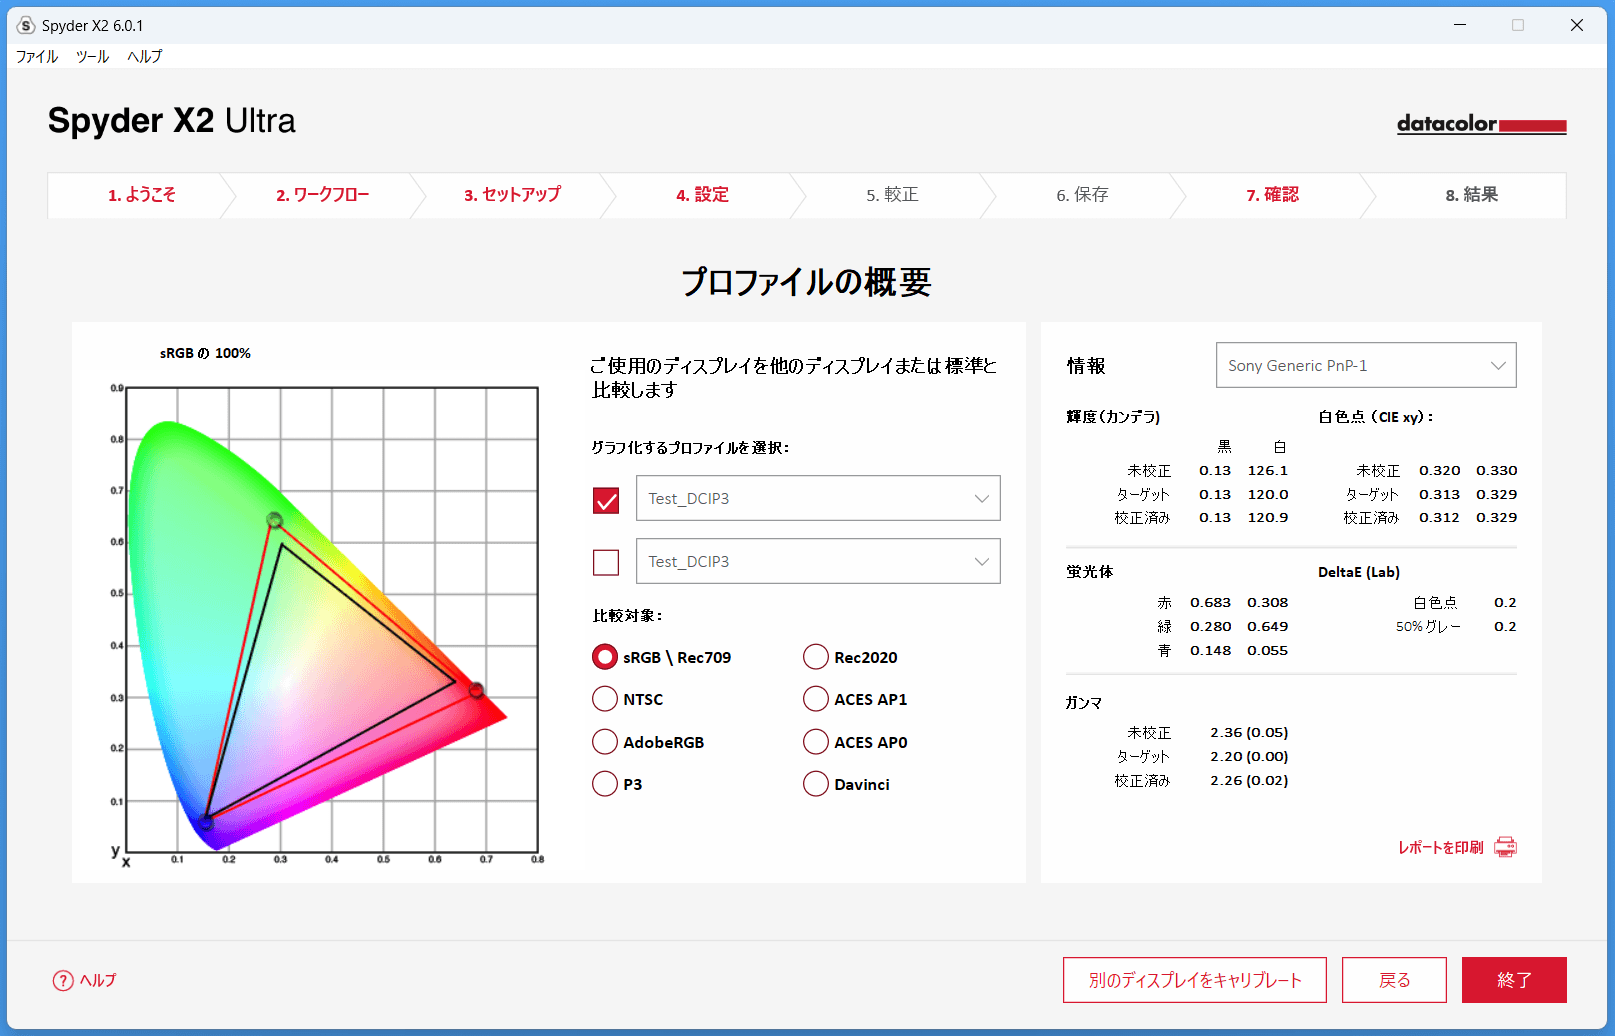This screenshot has height=1036, width=1615.
Task: Click the green primary point on gamut chart
Action: (274, 520)
